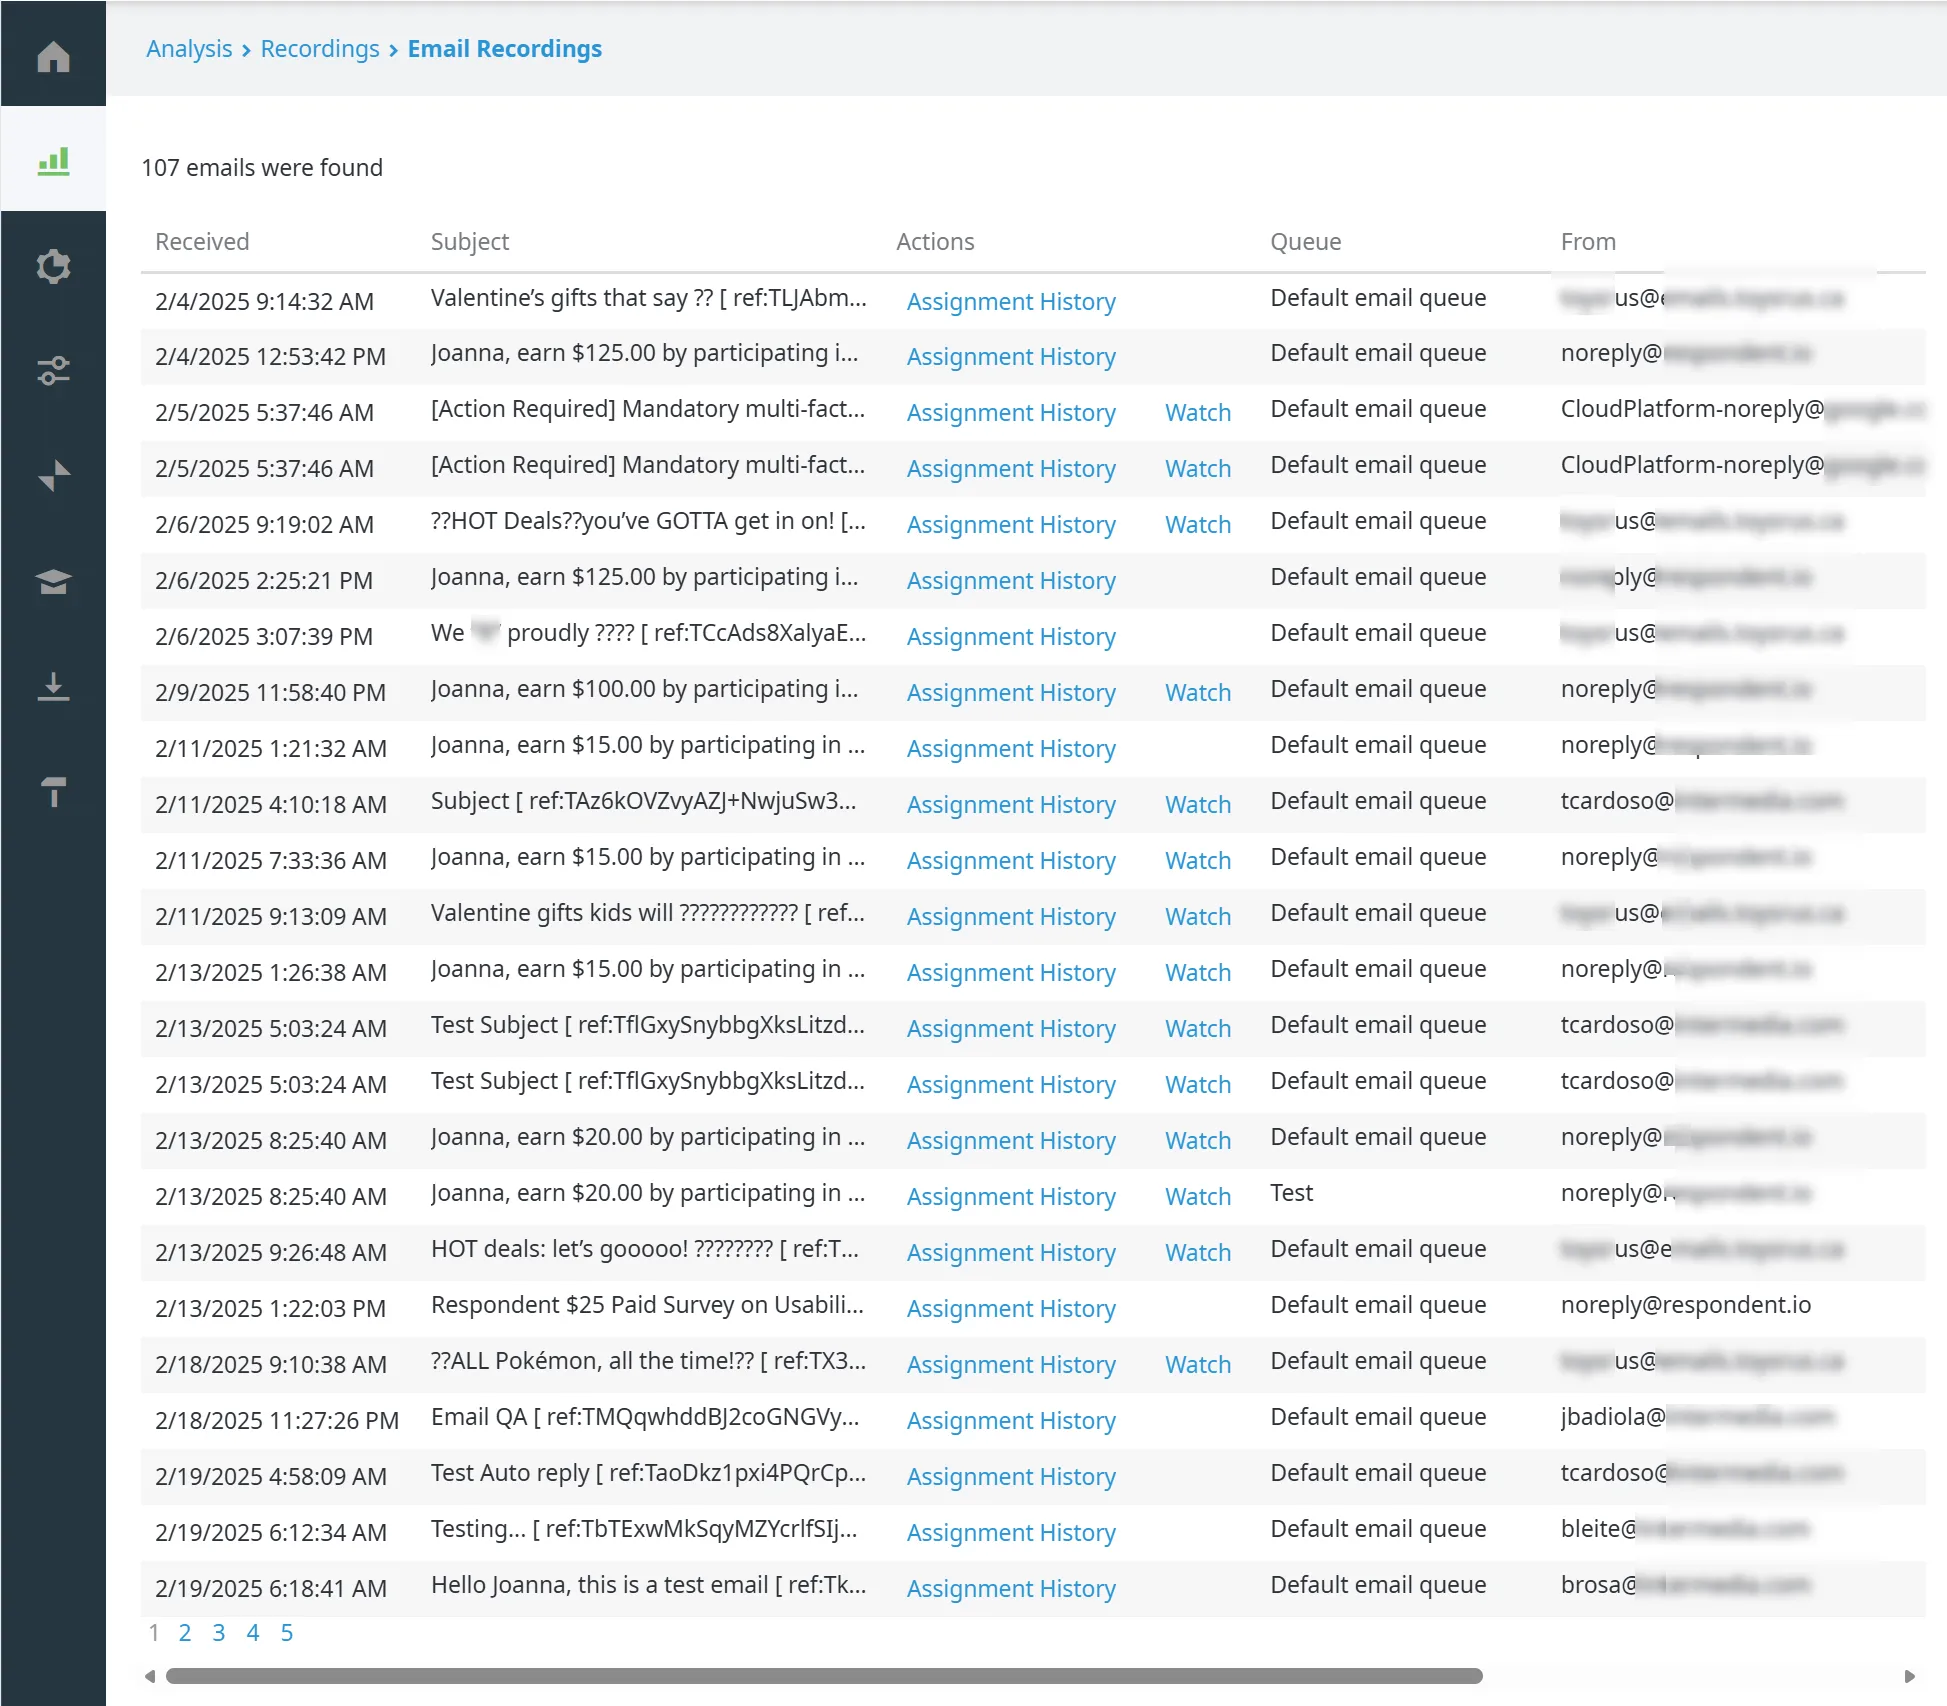Image resolution: width=1947 pixels, height=1706 pixels.
Task: Open the paint roller sidebar icon
Action: pyautogui.click(x=53, y=791)
